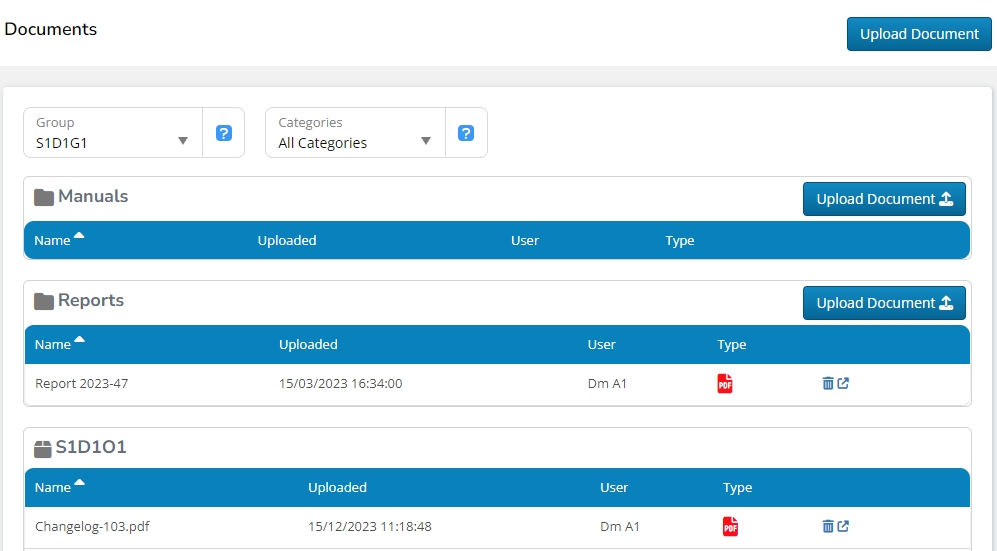
Task: Open Report 2023-47 in new window
Action: pyautogui.click(x=843, y=383)
